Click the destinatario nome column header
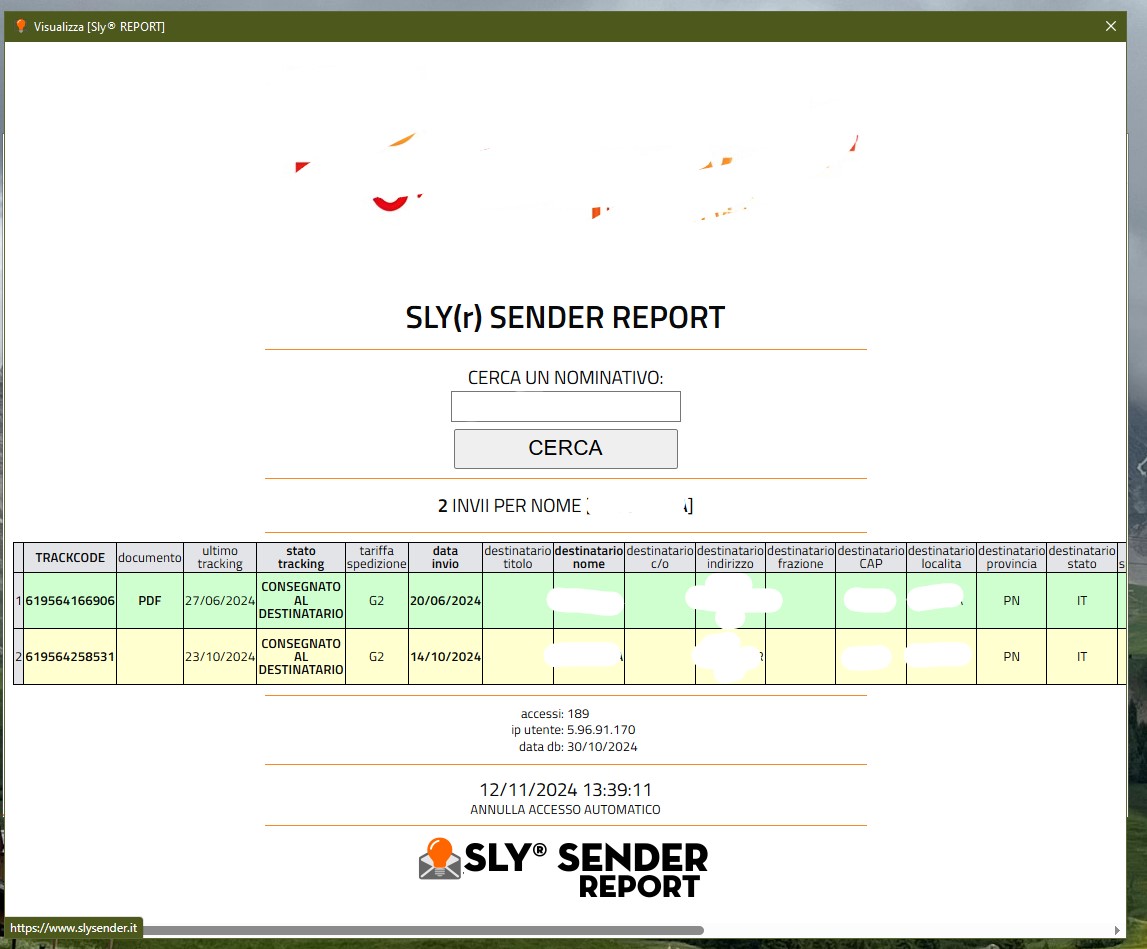The height and width of the screenshot is (949, 1147). 589,558
